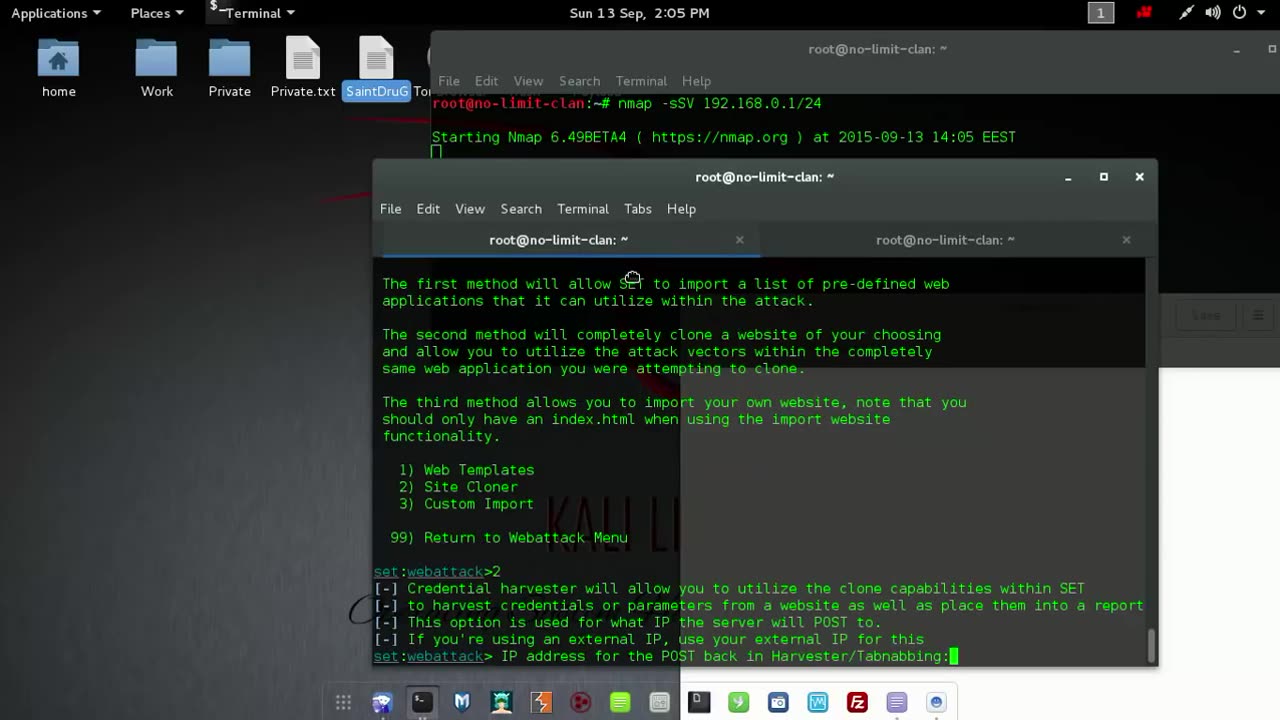
Task: Click the IP address prompt input cursor
Action: tap(954, 656)
